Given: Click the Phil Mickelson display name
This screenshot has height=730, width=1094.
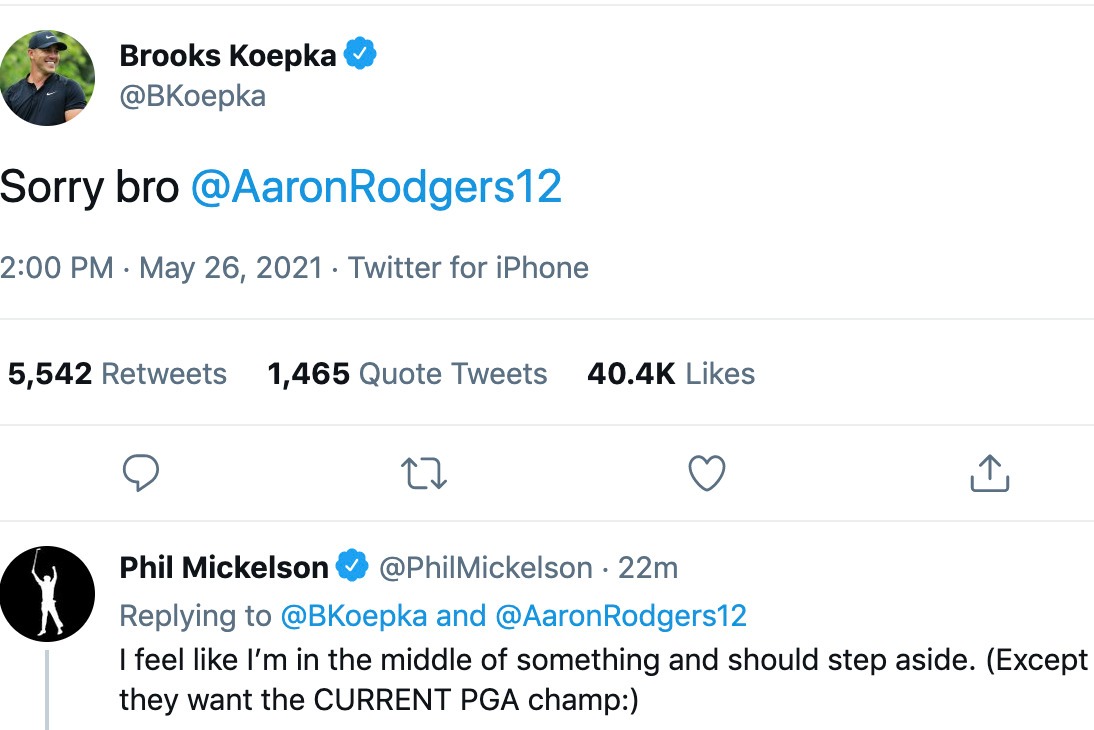Looking at the screenshot, I should click(224, 568).
